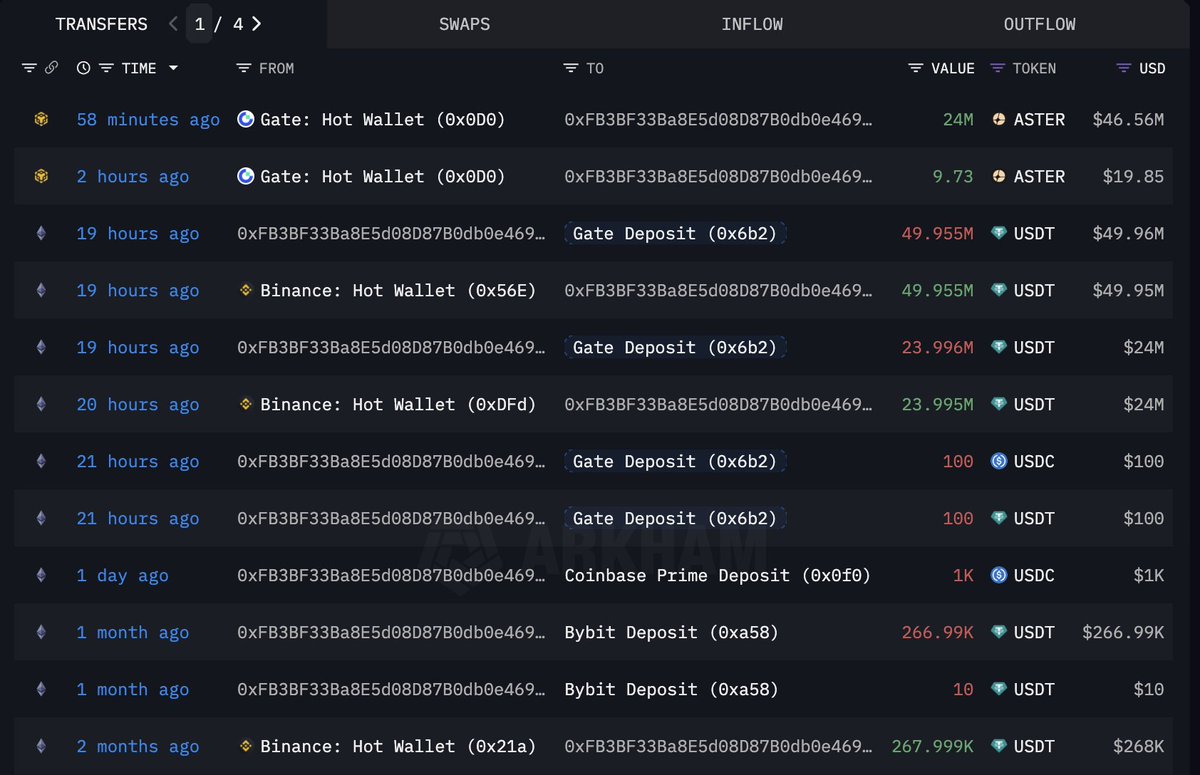This screenshot has height=775, width=1200.
Task: Open the TOKEN column filter
Action: tap(997, 68)
